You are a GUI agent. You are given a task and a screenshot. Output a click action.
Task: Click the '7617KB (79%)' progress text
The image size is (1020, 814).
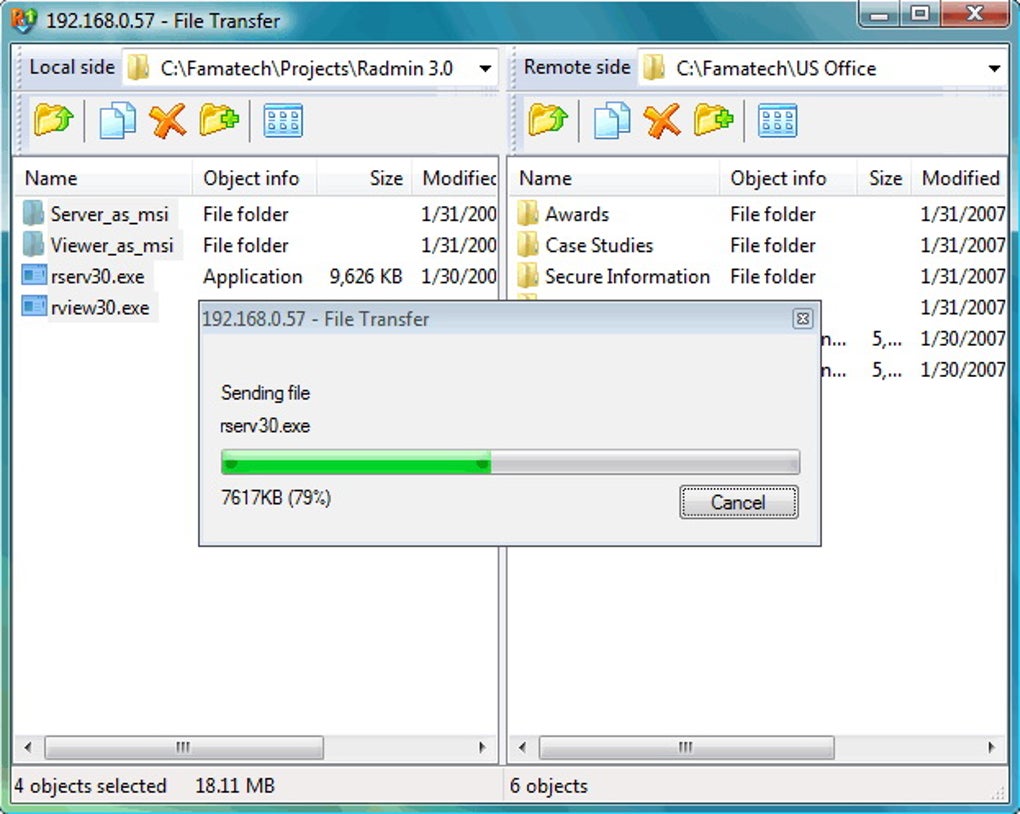pos(276,498)
